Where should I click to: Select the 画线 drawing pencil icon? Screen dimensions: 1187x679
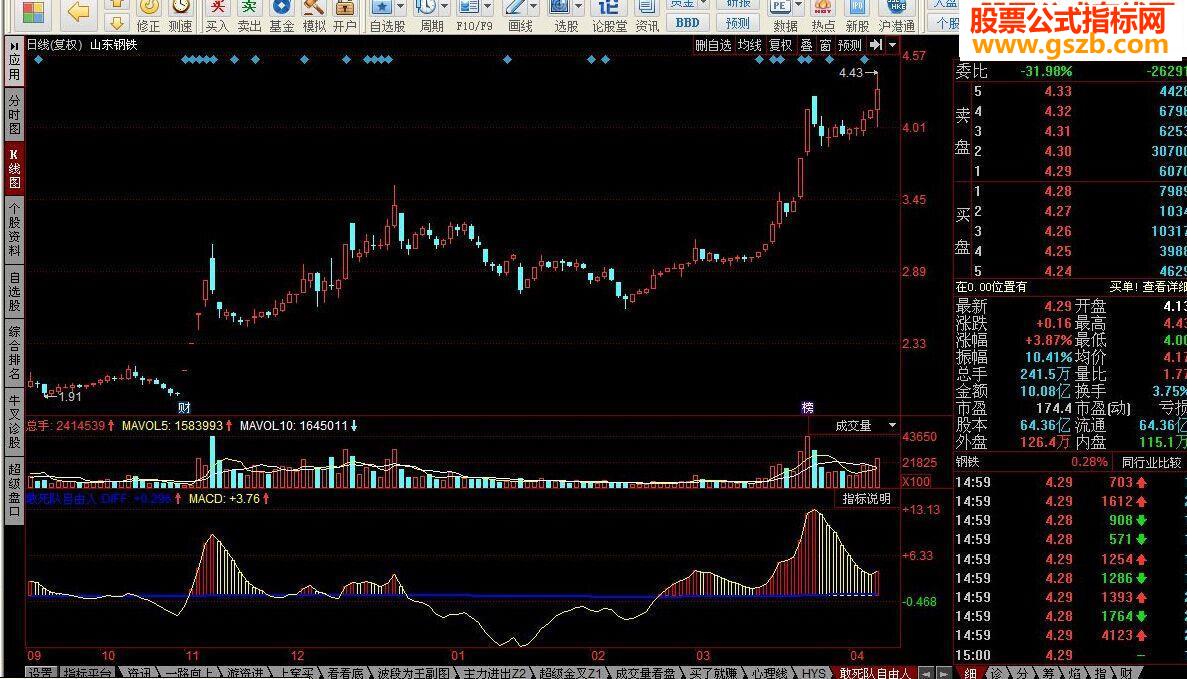(x=515, y=8)
